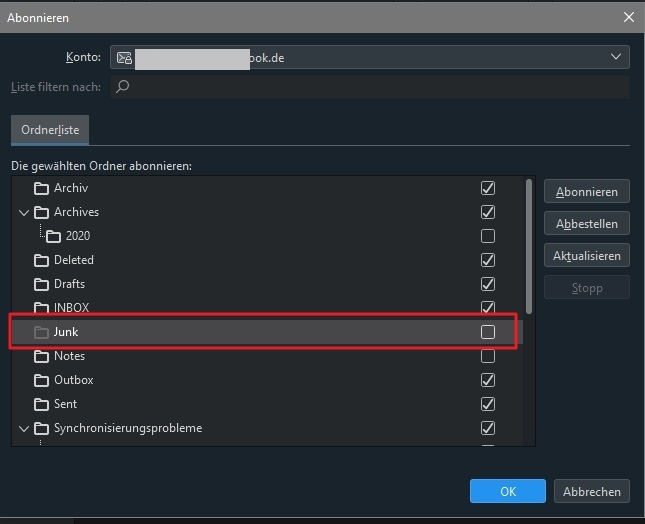This screenshot has width=645, height=524.
Task: Collapse the Archives folder tree
Action: (24, 212)
